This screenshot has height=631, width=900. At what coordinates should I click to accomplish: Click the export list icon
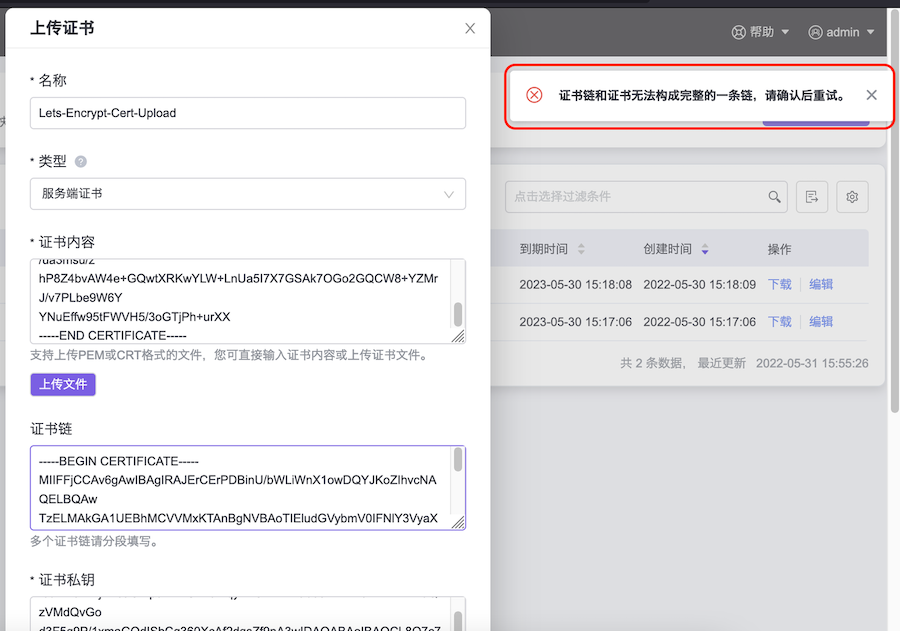[x=812, y=197]
